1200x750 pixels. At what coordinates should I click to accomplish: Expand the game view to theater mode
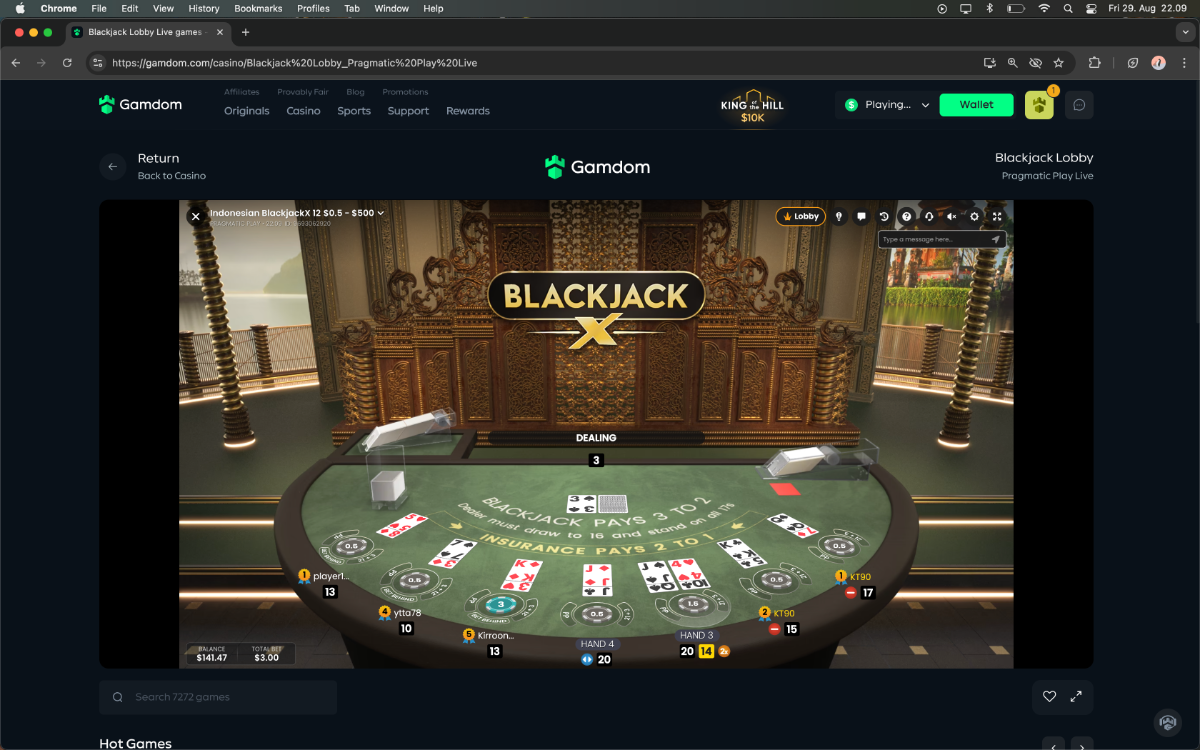1076,697
